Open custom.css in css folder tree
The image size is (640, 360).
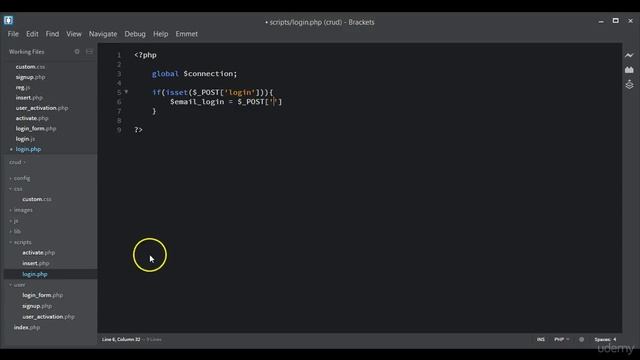(x=37, y=199)
